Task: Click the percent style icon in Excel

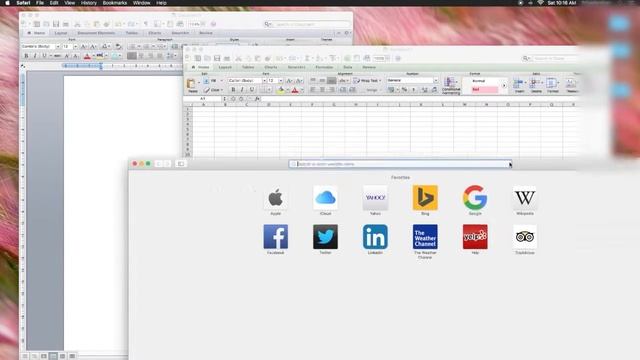Action: tap(404, 89)
